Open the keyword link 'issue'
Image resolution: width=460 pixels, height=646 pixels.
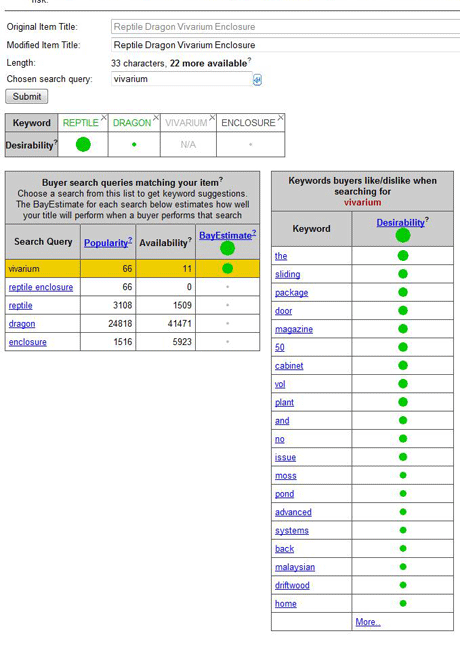point(285,457)
